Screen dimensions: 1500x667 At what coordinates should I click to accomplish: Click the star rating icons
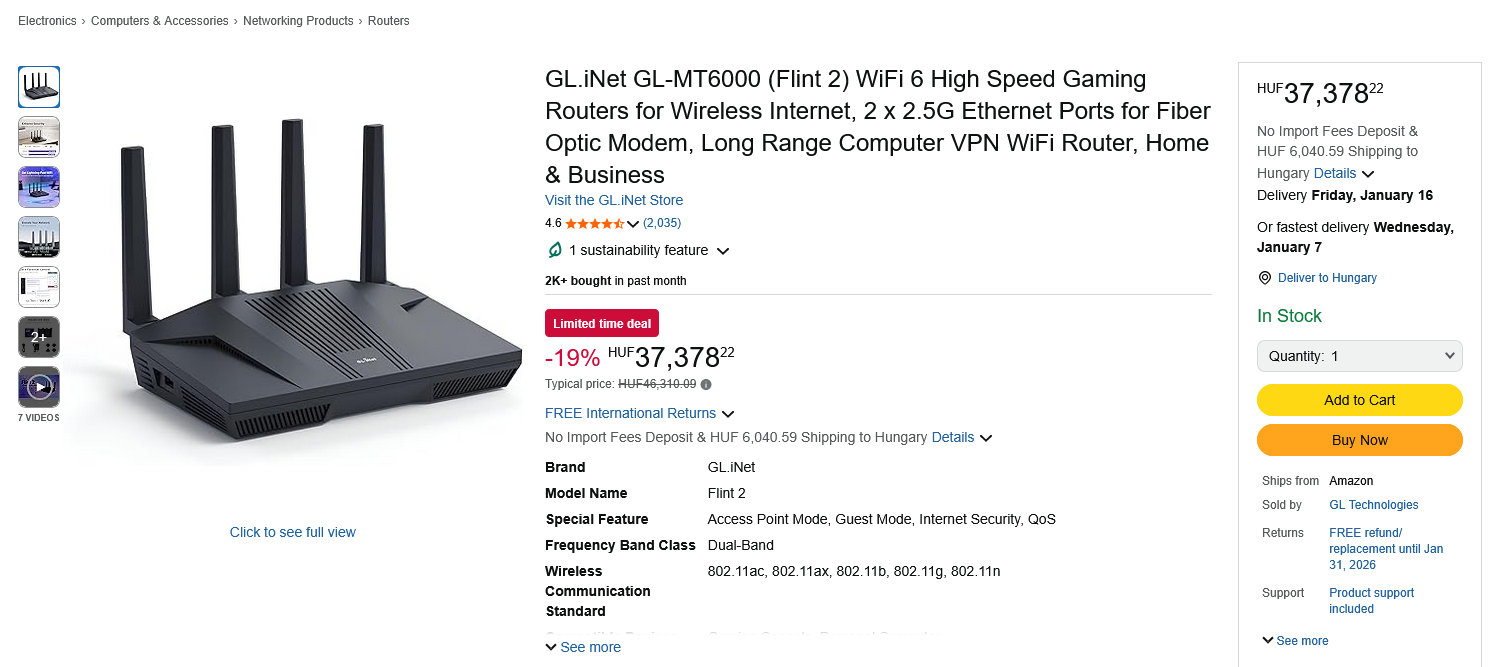click(x=595, y=223)
